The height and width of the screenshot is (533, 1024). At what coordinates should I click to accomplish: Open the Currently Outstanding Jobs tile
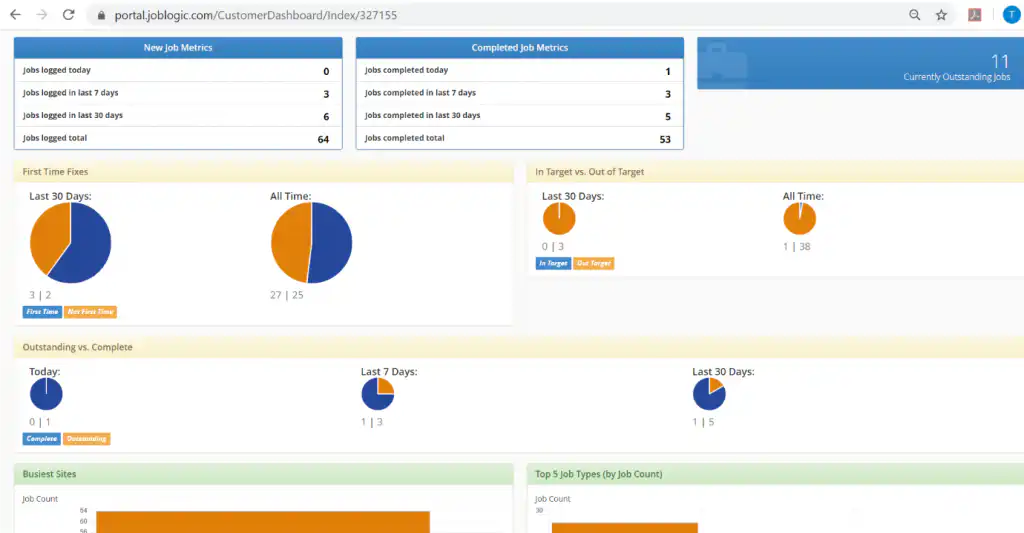click(x=860, y=63)
